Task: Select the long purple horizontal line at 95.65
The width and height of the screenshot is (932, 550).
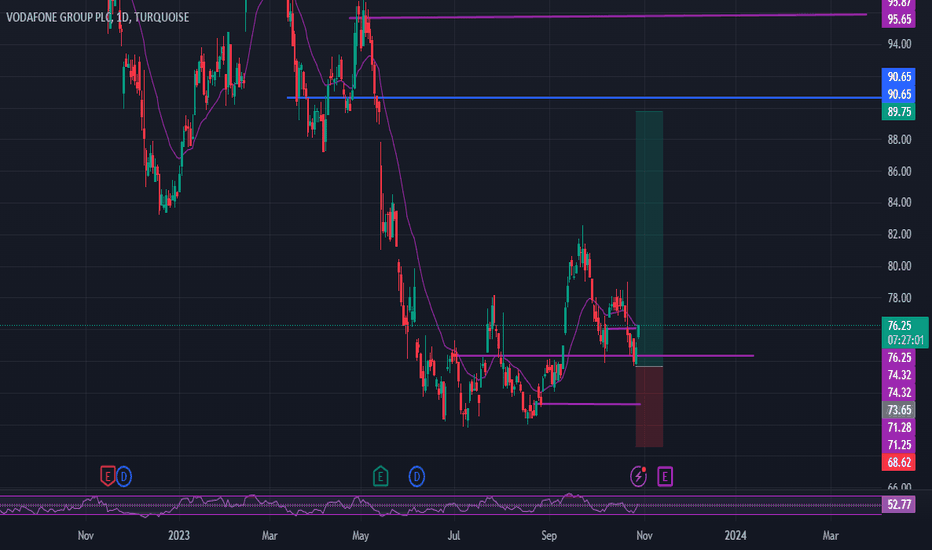Action: tap(607, 16)
